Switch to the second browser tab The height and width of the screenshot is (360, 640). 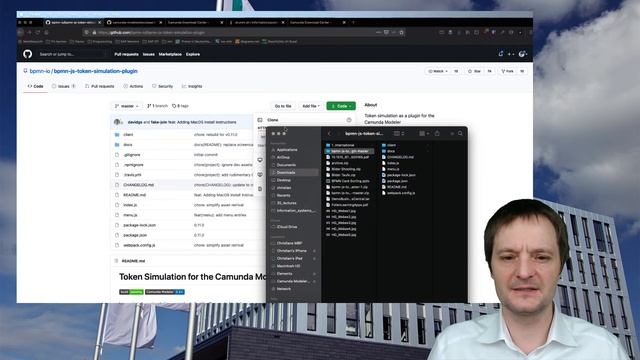[133, 22]
